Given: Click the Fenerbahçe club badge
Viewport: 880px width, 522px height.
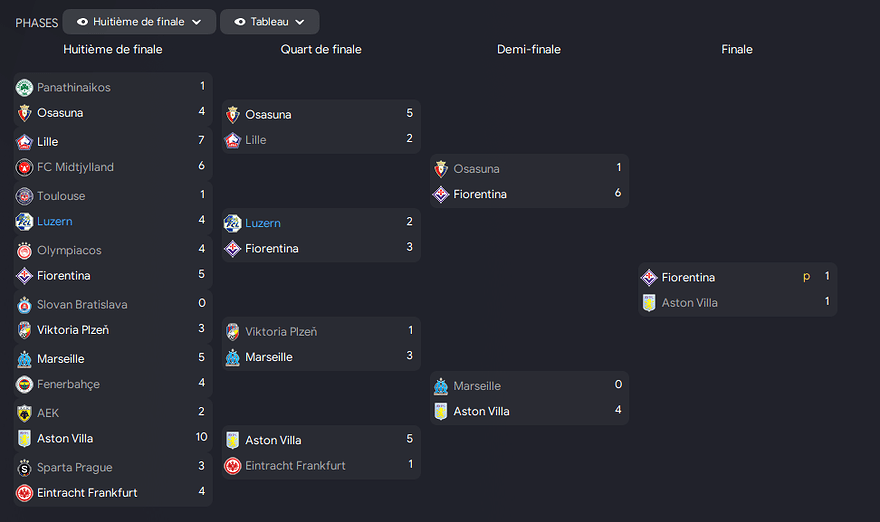Looking at the screenshot, I should [x=24, y=384].
